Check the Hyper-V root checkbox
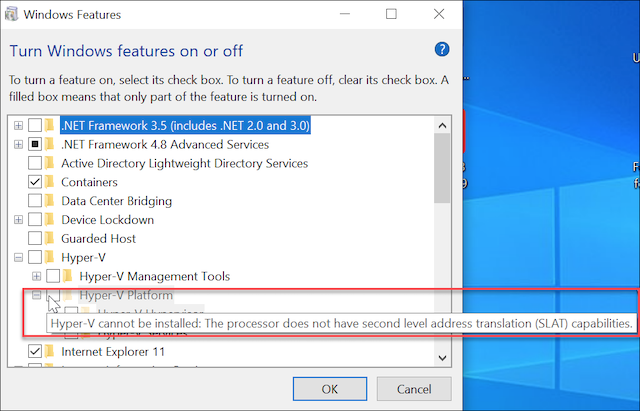The image size is (640, 411). [35, 257]
